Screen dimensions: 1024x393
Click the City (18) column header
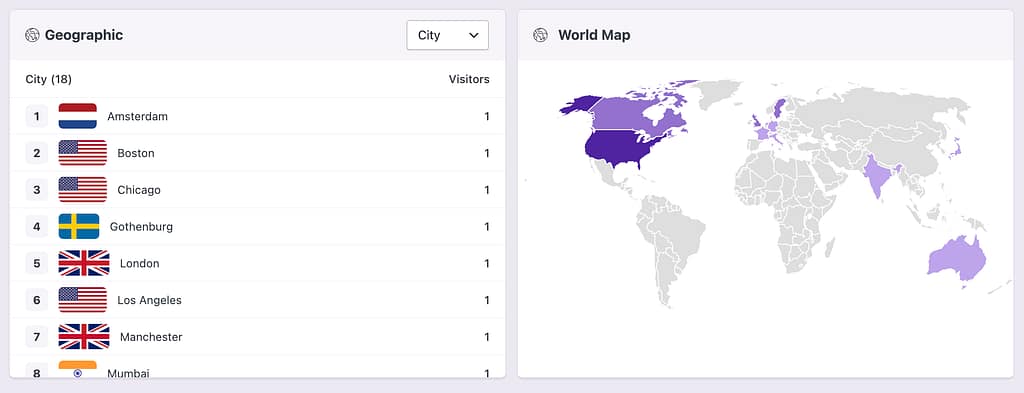48,79
